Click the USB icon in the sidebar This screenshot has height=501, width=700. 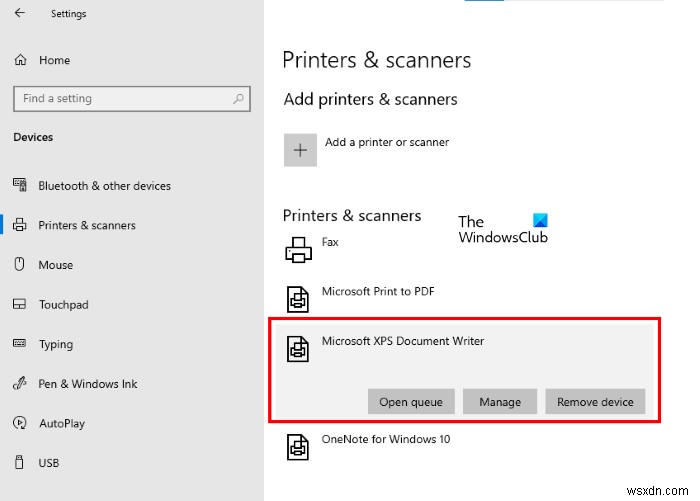pyautogui.click(x=19, y=462)
